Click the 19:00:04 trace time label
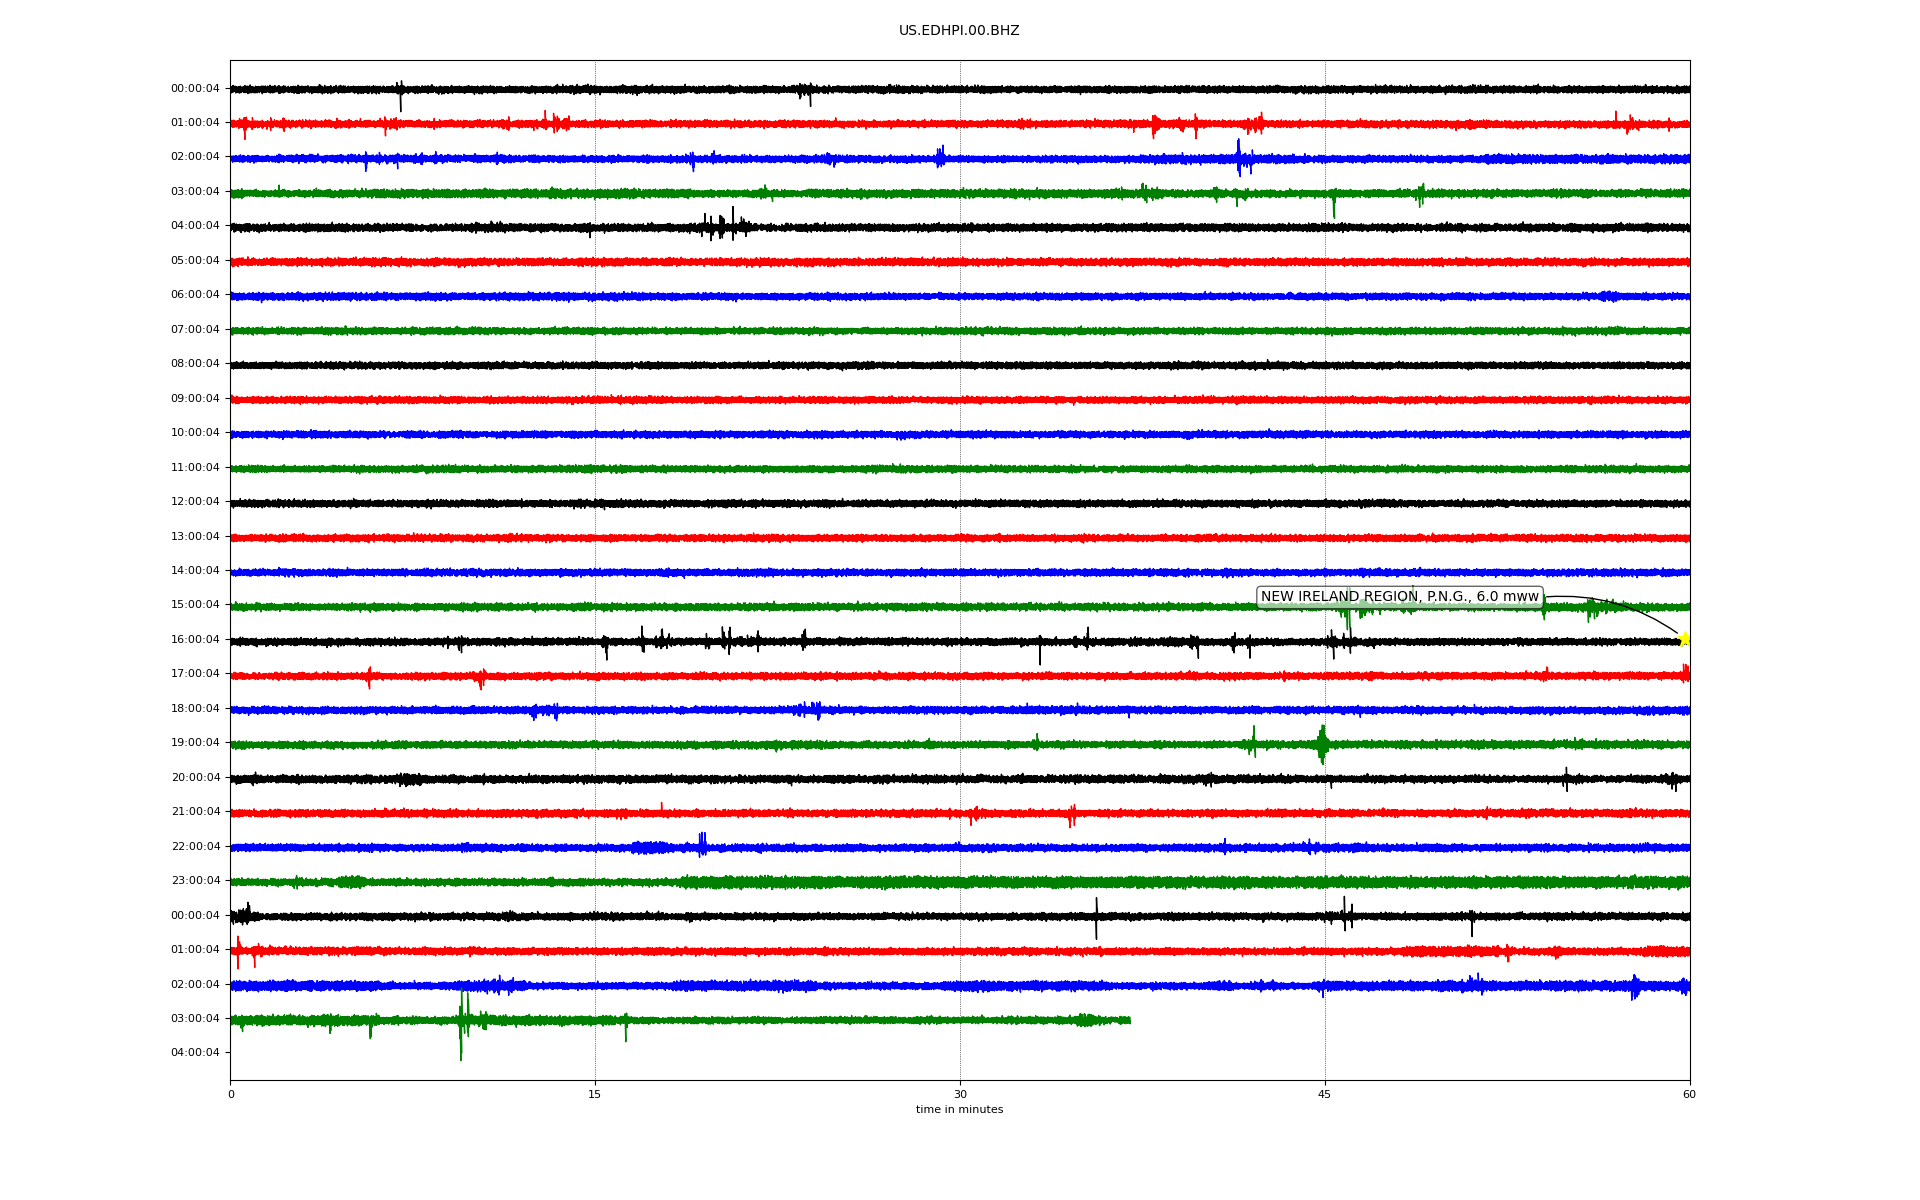1920x1200 pixels. (x=195, y=743)
